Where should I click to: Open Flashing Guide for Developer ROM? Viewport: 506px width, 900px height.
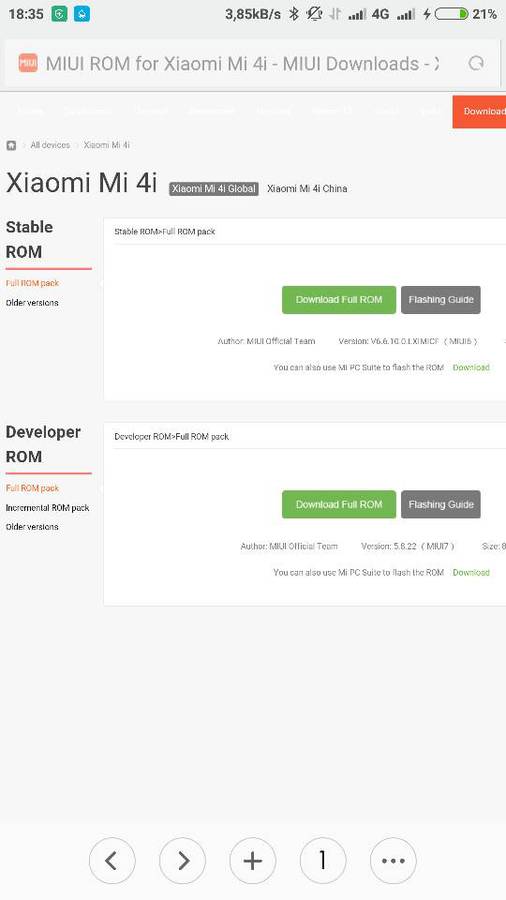[441, 505]
